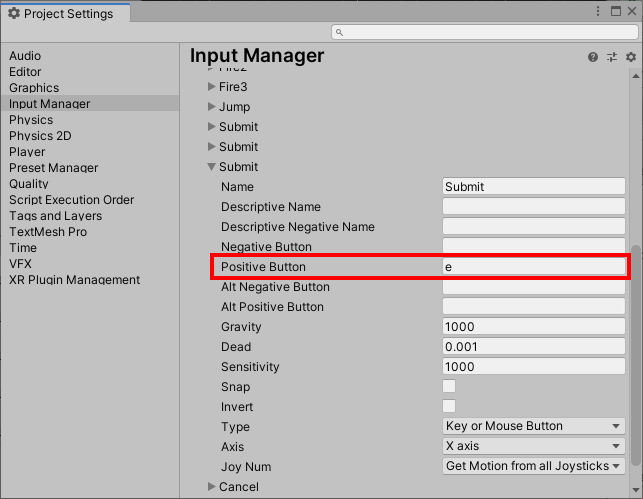This screenshot has height=499, width=643.
Task: Click the vertical scrollbar thumb
Action: 636,355
